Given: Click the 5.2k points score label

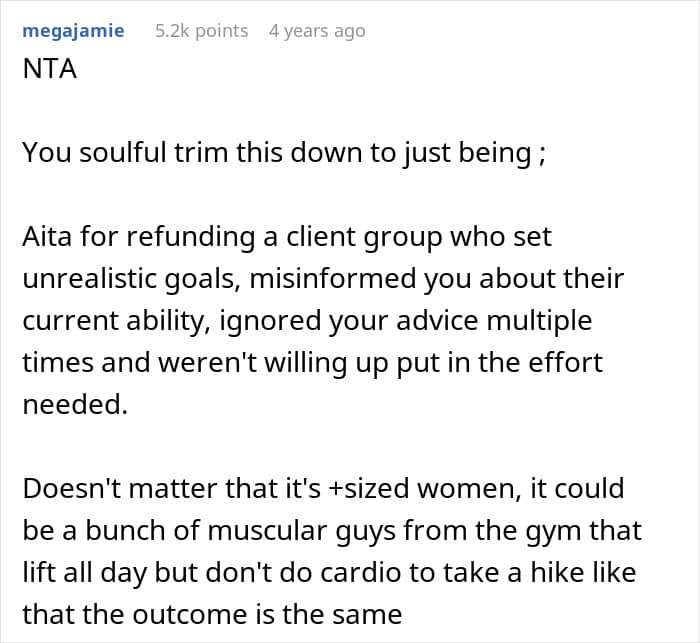Looking at the screenshot, I should (x=201, y=31).
